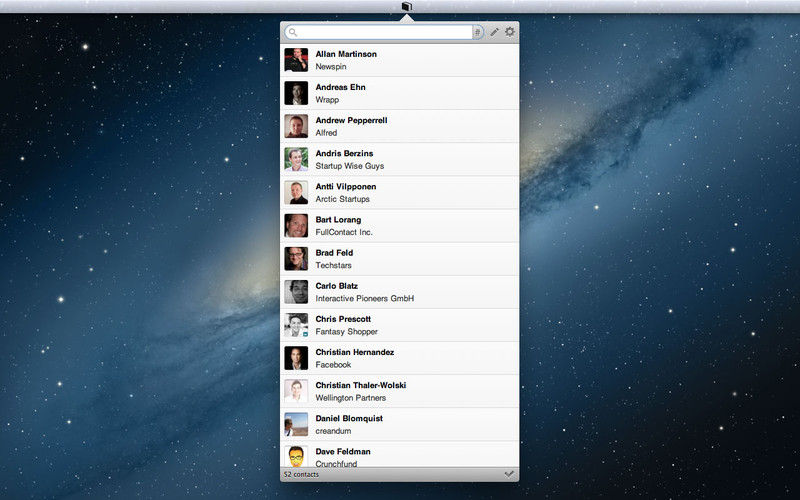This screenshot has height=500, width=800.
Task: Click Chris Prescott's photo thumbnail
Action: (296, 325)
